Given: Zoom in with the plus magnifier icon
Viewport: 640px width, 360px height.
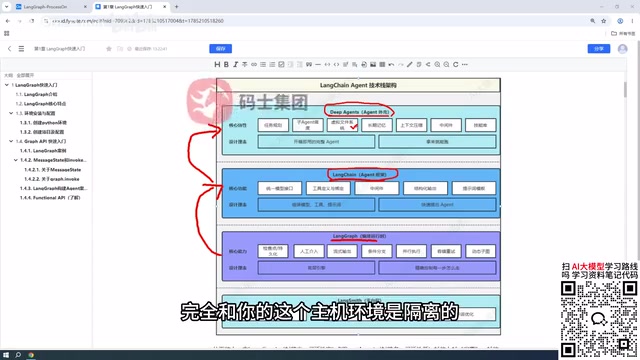Looking at the screenshot, I should 437,64.
